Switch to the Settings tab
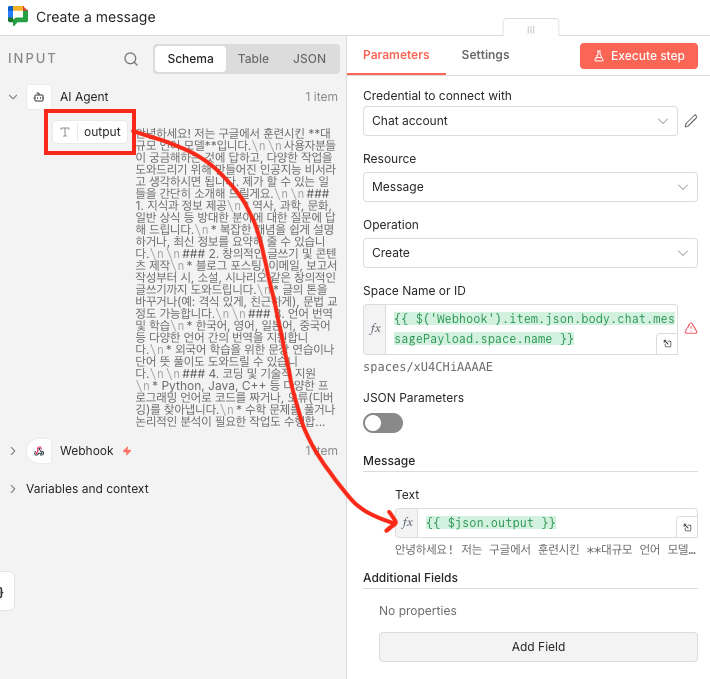The height and width of the screenshot is (679, 710). [x=485, y=55]
